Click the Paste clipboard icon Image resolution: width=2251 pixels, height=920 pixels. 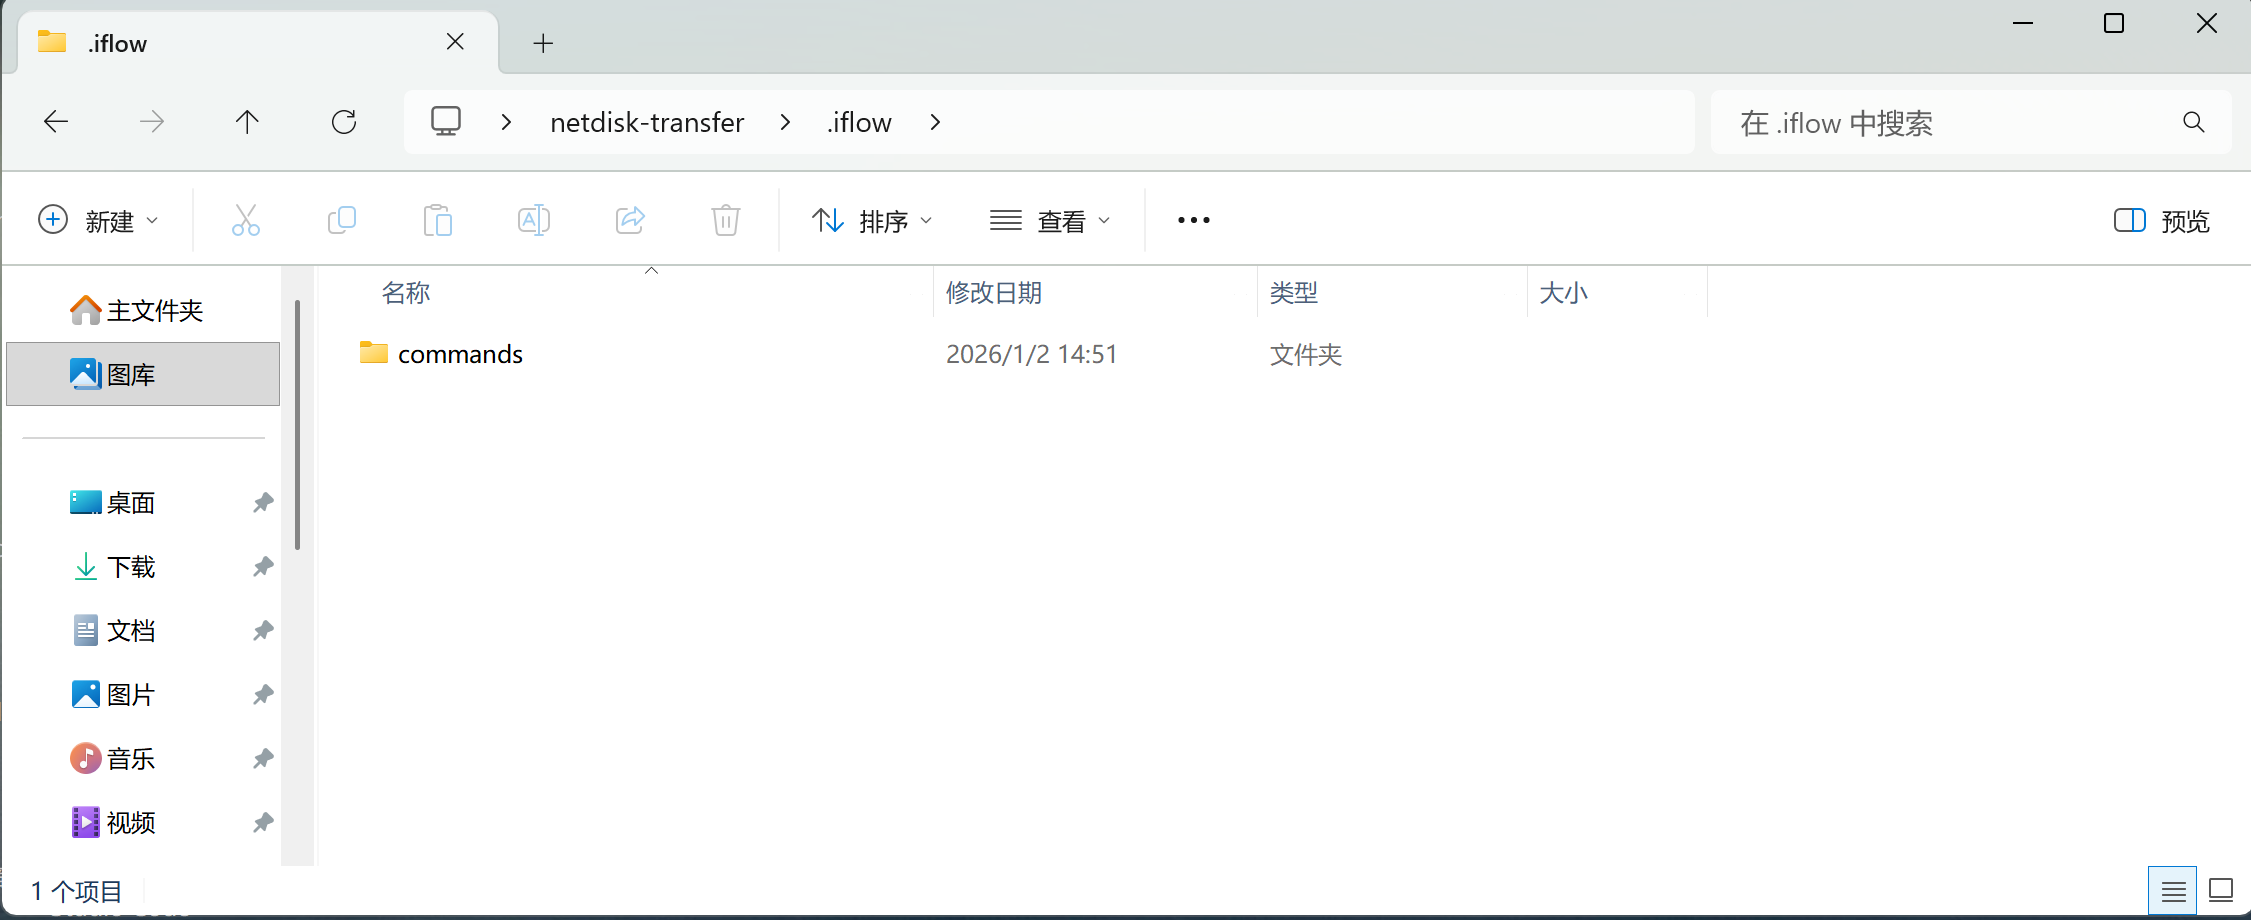438,220
